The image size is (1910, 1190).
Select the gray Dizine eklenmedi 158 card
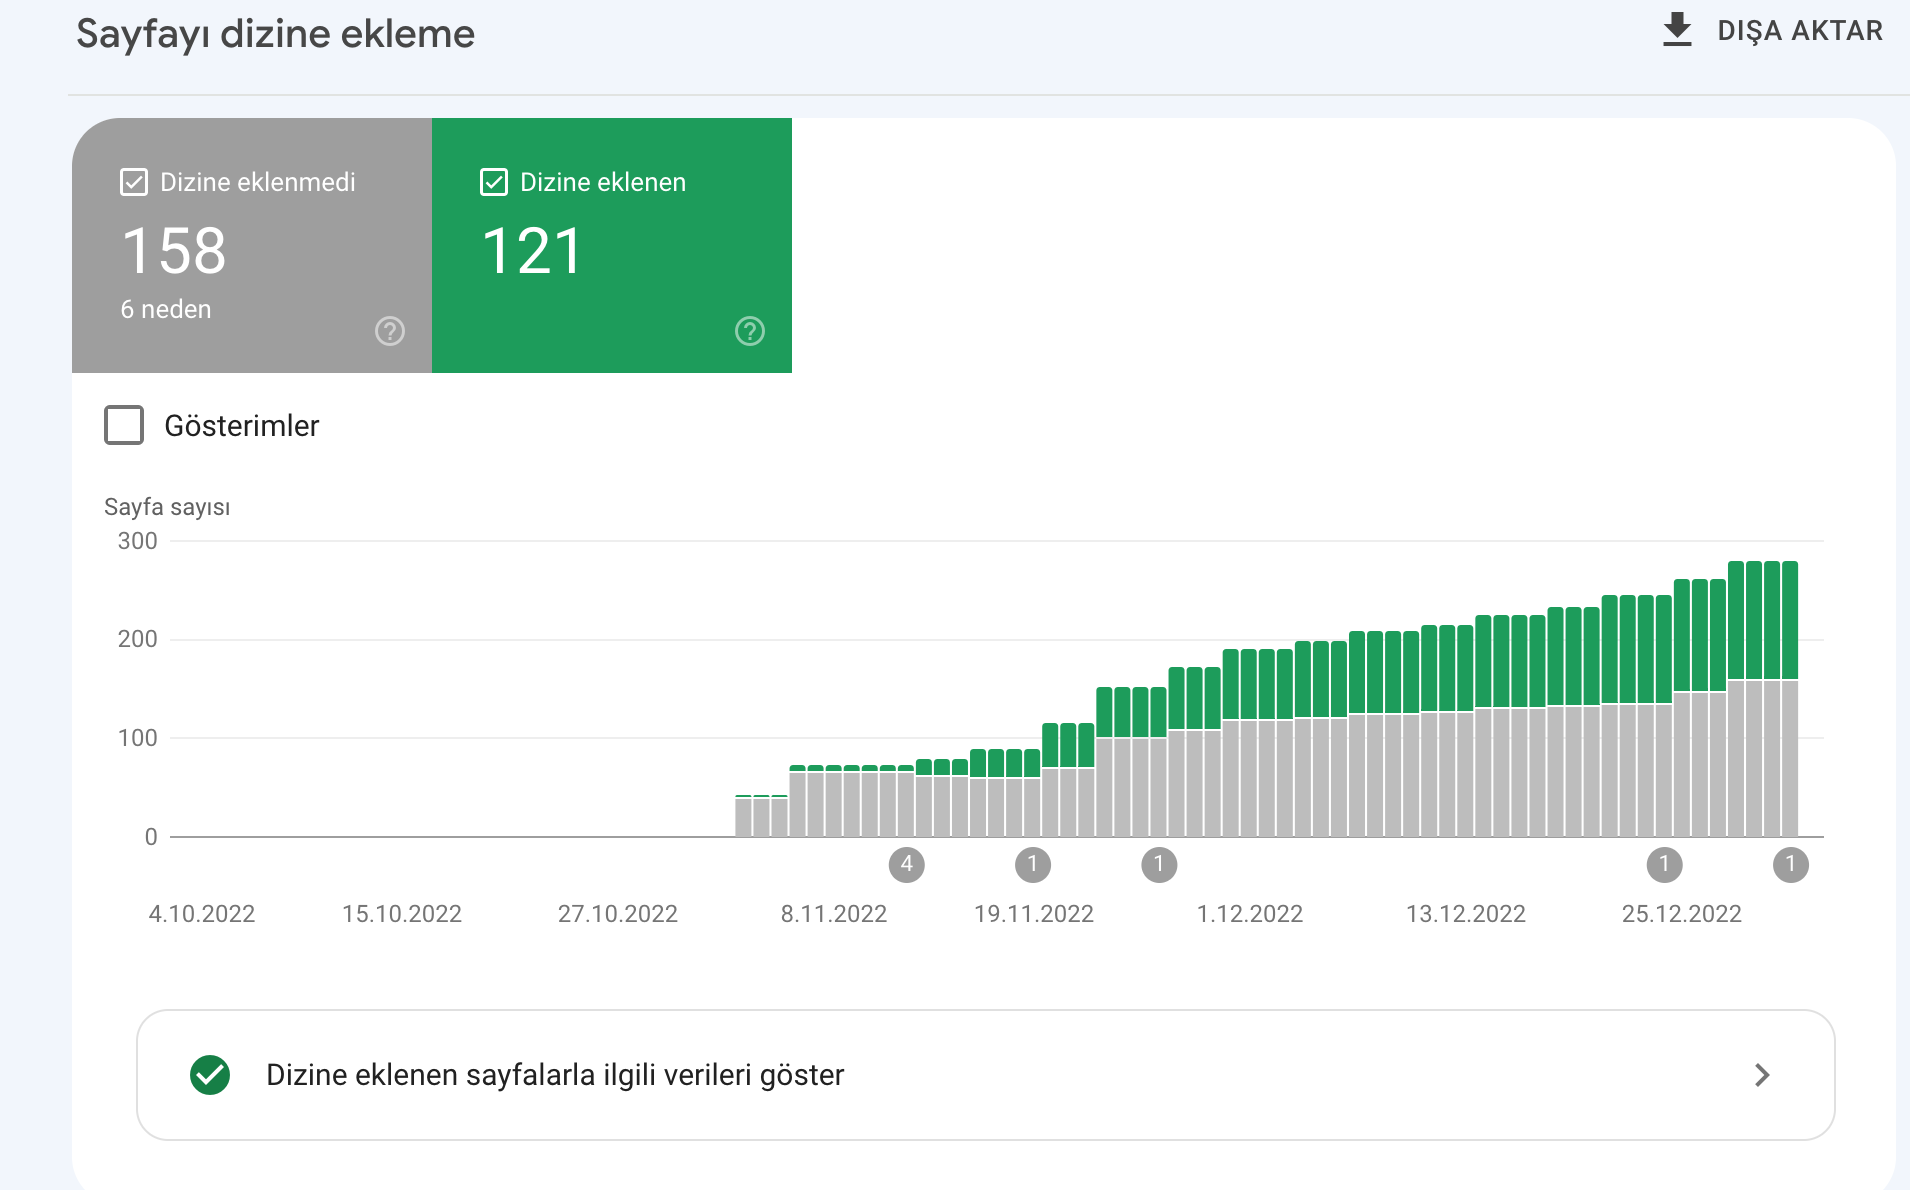(252, 246)
